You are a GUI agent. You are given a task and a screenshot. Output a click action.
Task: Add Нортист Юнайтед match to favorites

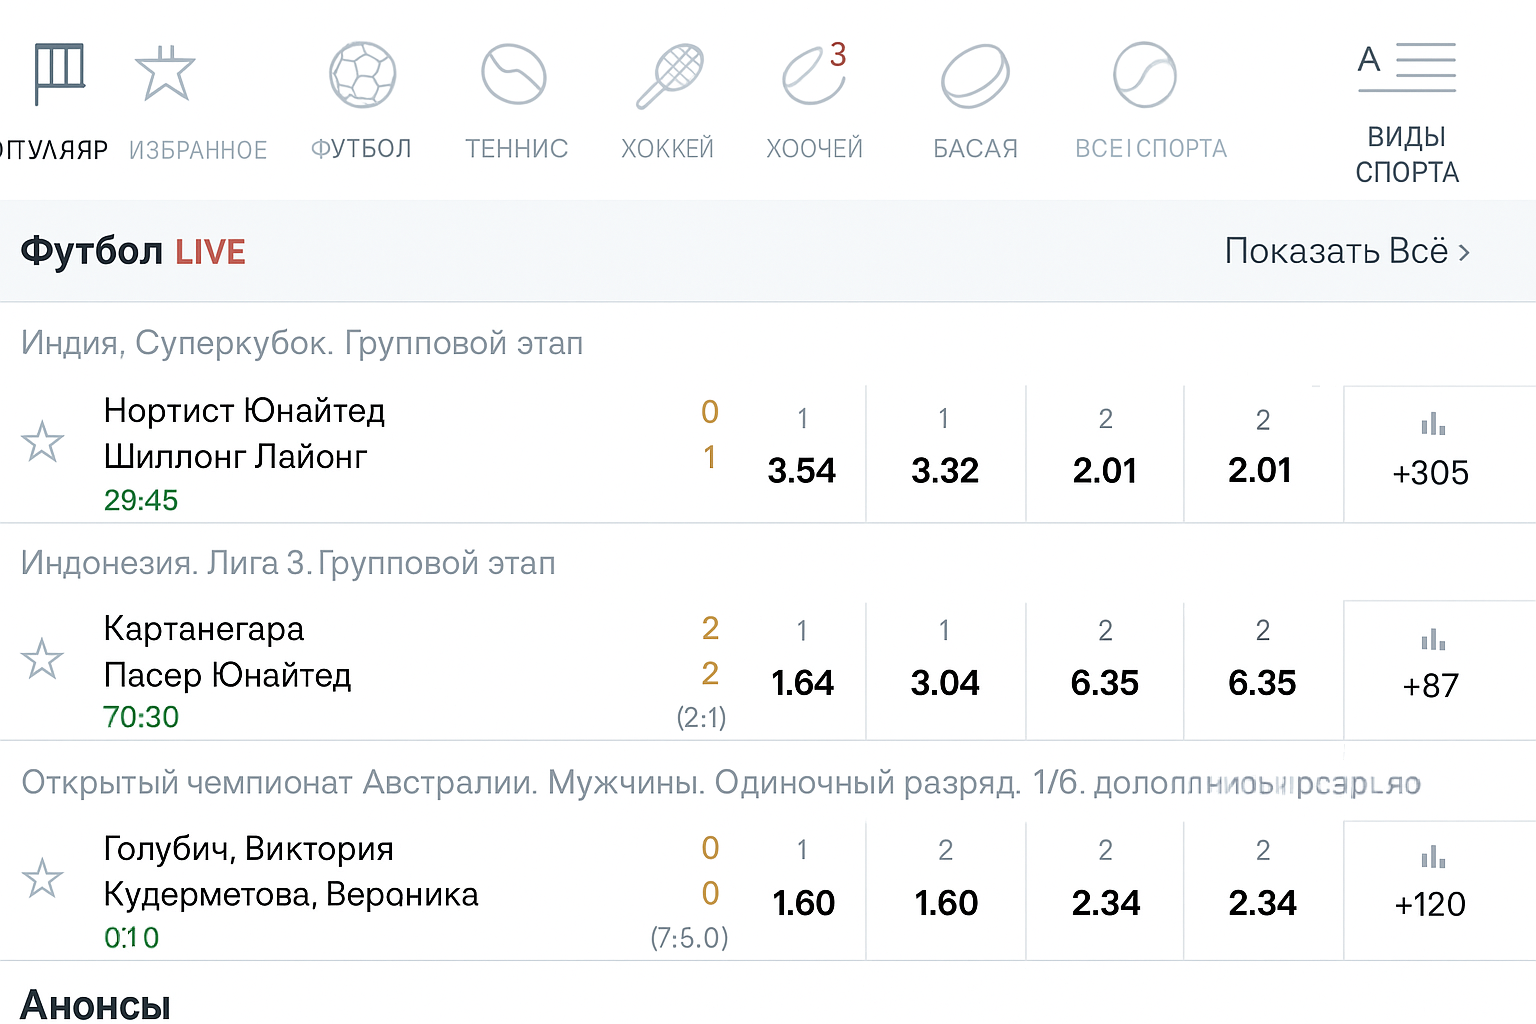point(43,442)
